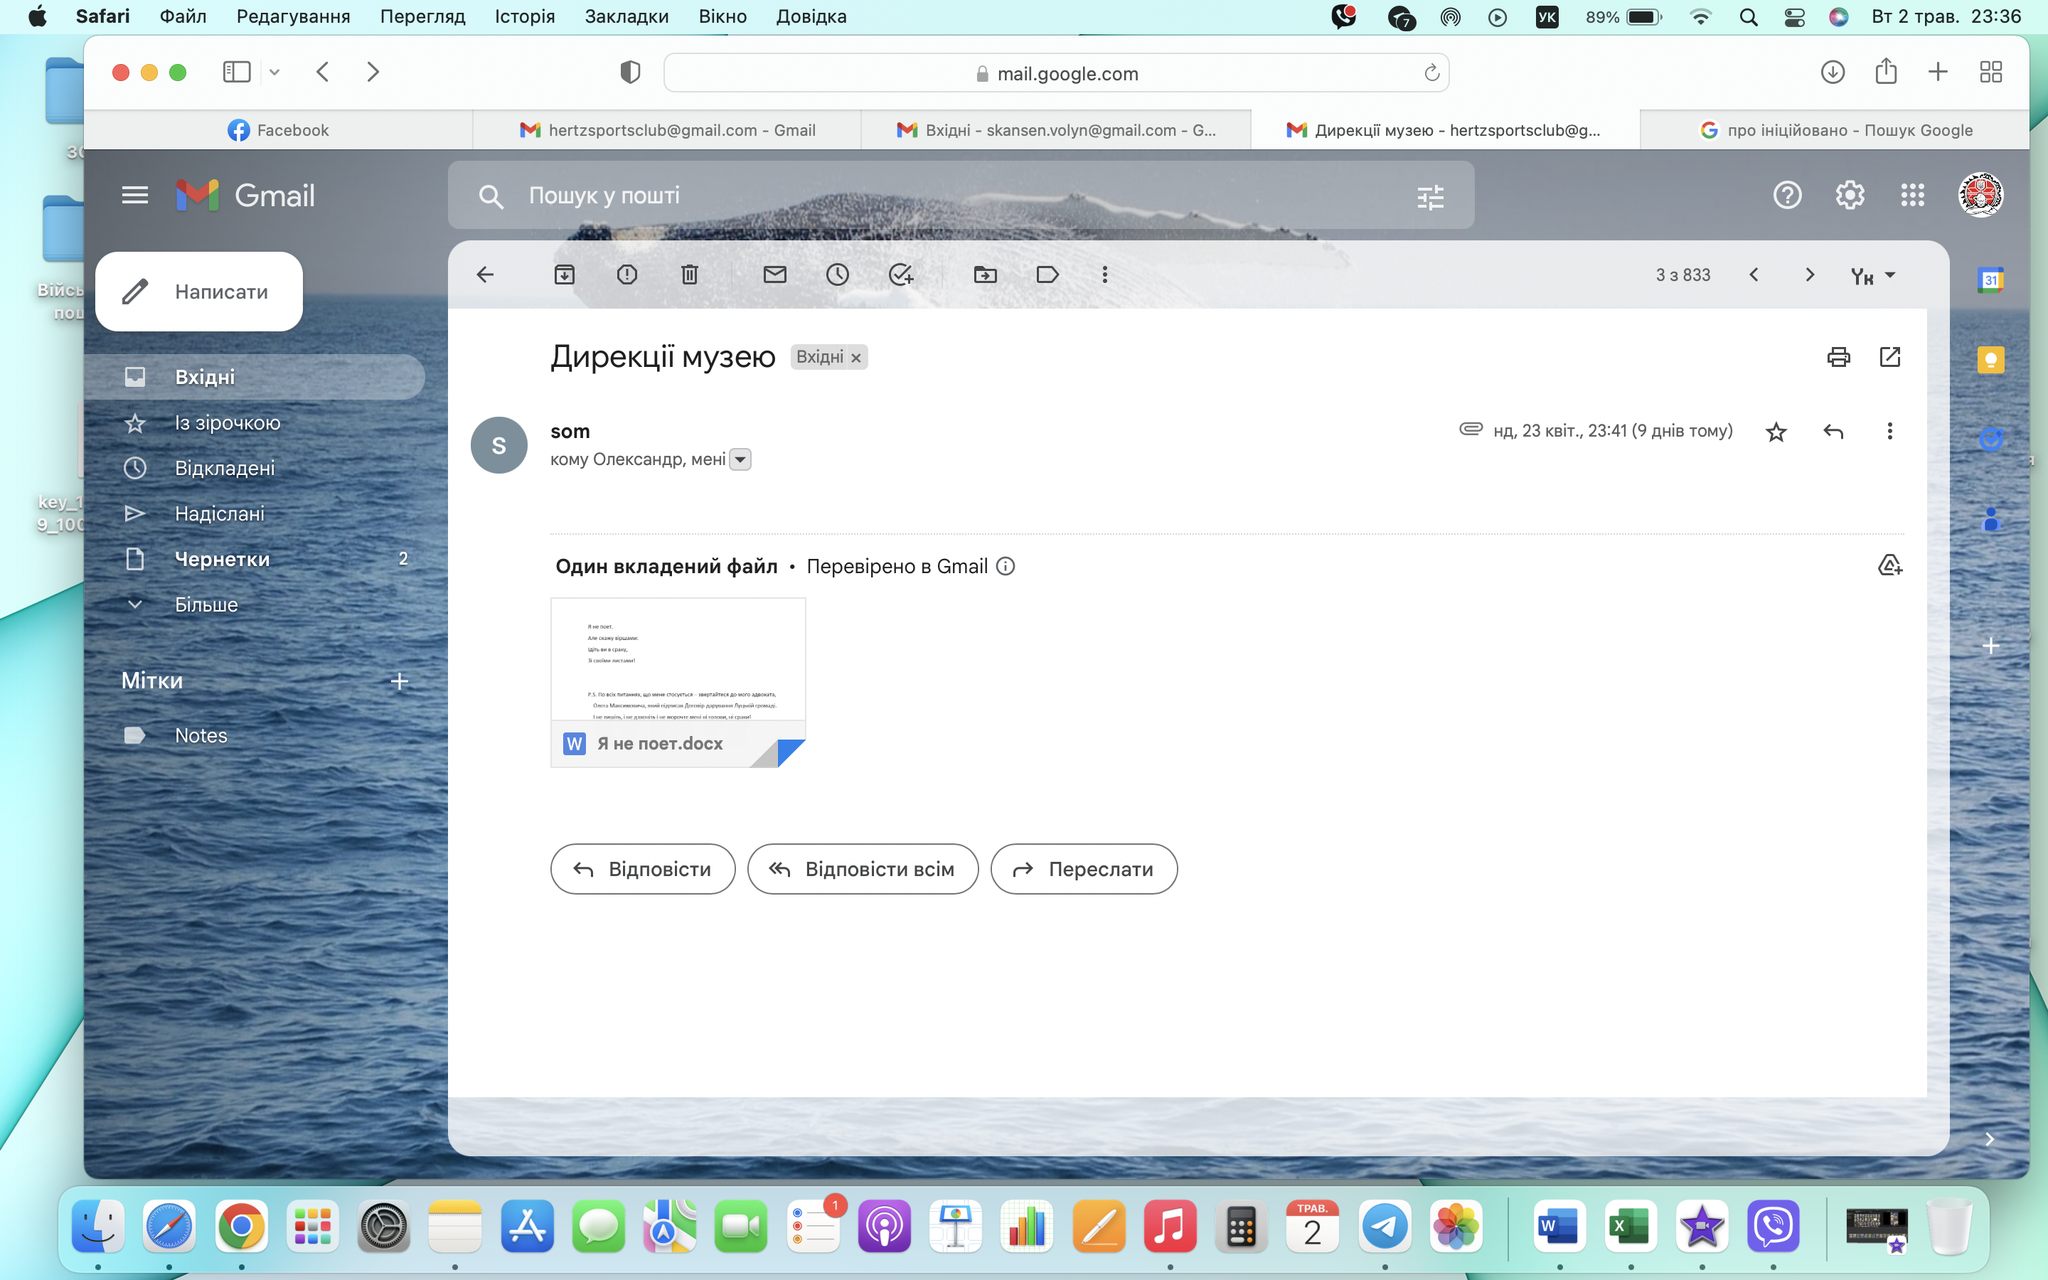Viewport: 2048px width, 1280px height.
Task: Click the Відповісти всім button
Action: 862,869
